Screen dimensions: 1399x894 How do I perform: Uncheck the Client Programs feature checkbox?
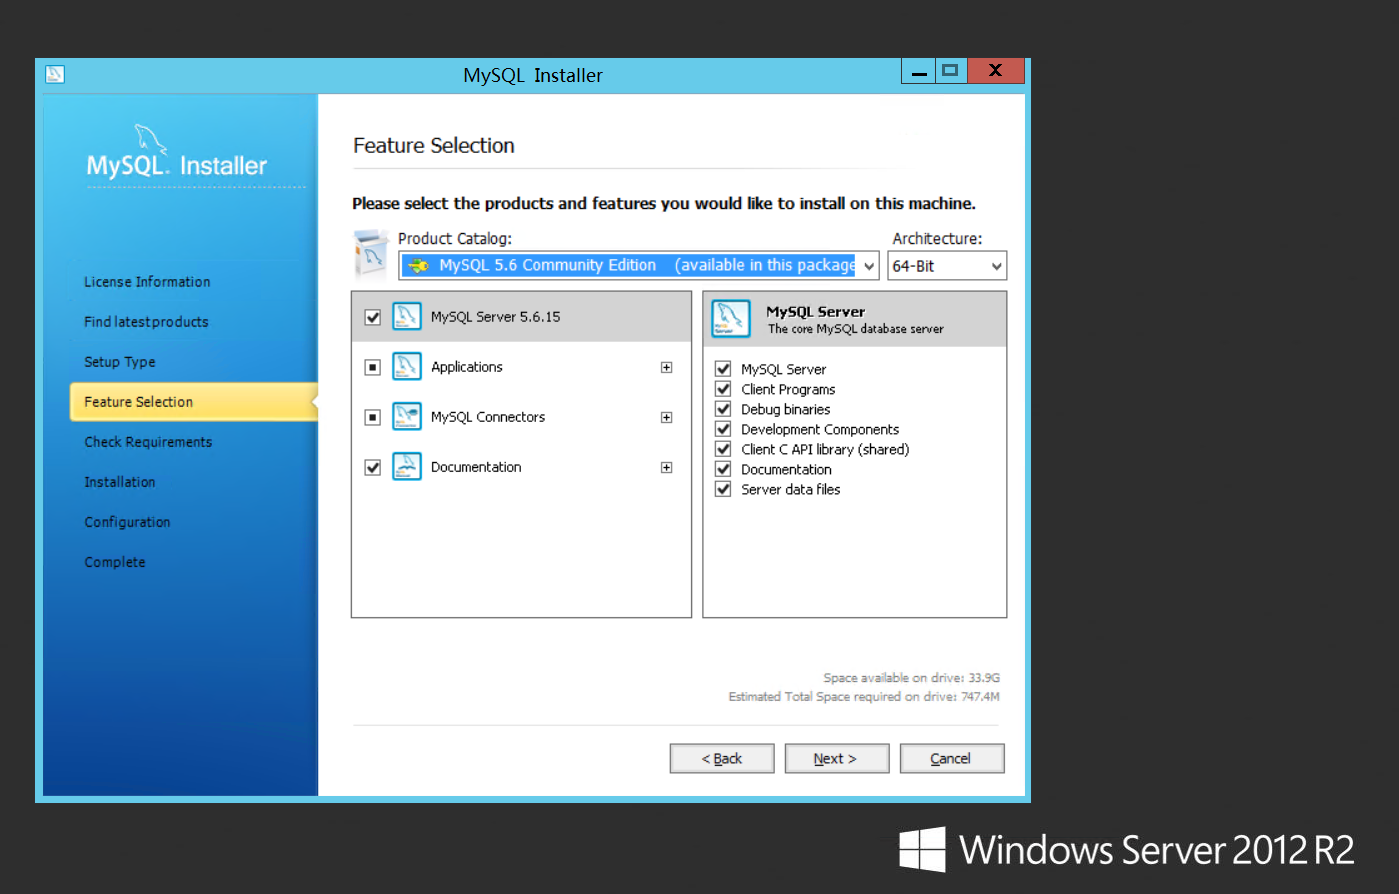(x=723, y=389)
